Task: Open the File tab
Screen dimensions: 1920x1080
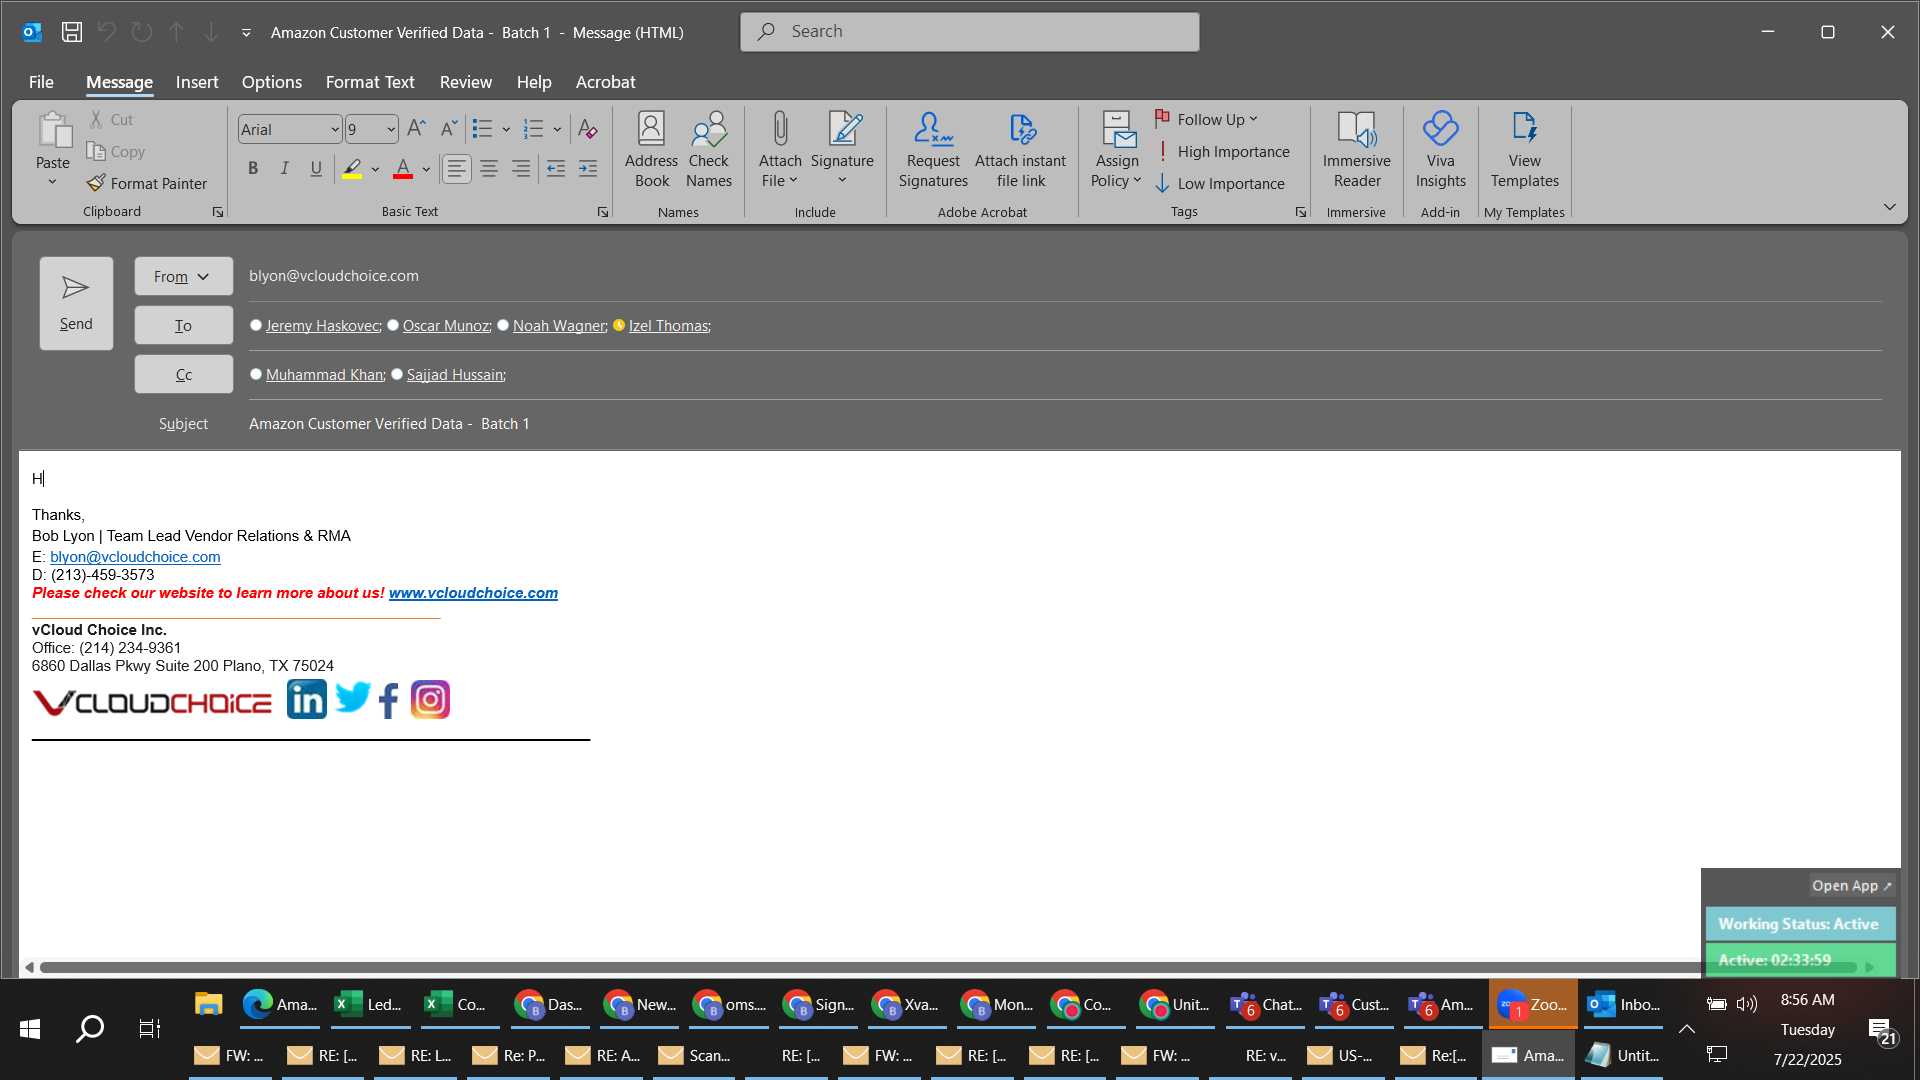Action: tap(41, 82)
